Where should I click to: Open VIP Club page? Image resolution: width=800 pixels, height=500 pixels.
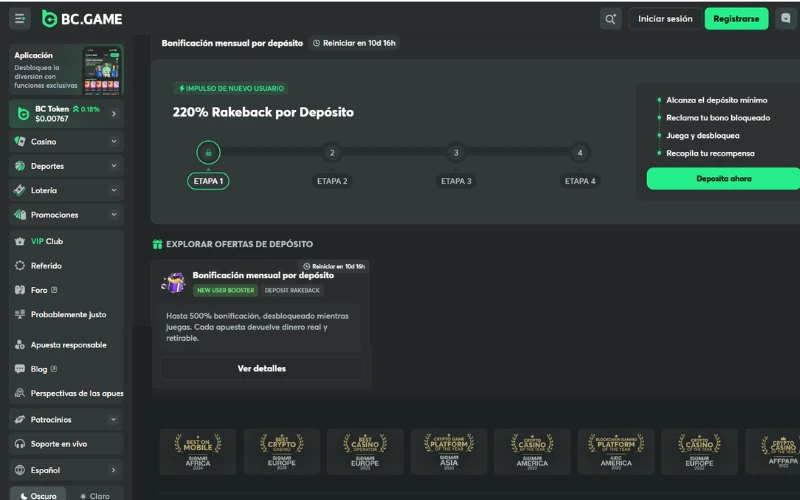click(66, 241)
